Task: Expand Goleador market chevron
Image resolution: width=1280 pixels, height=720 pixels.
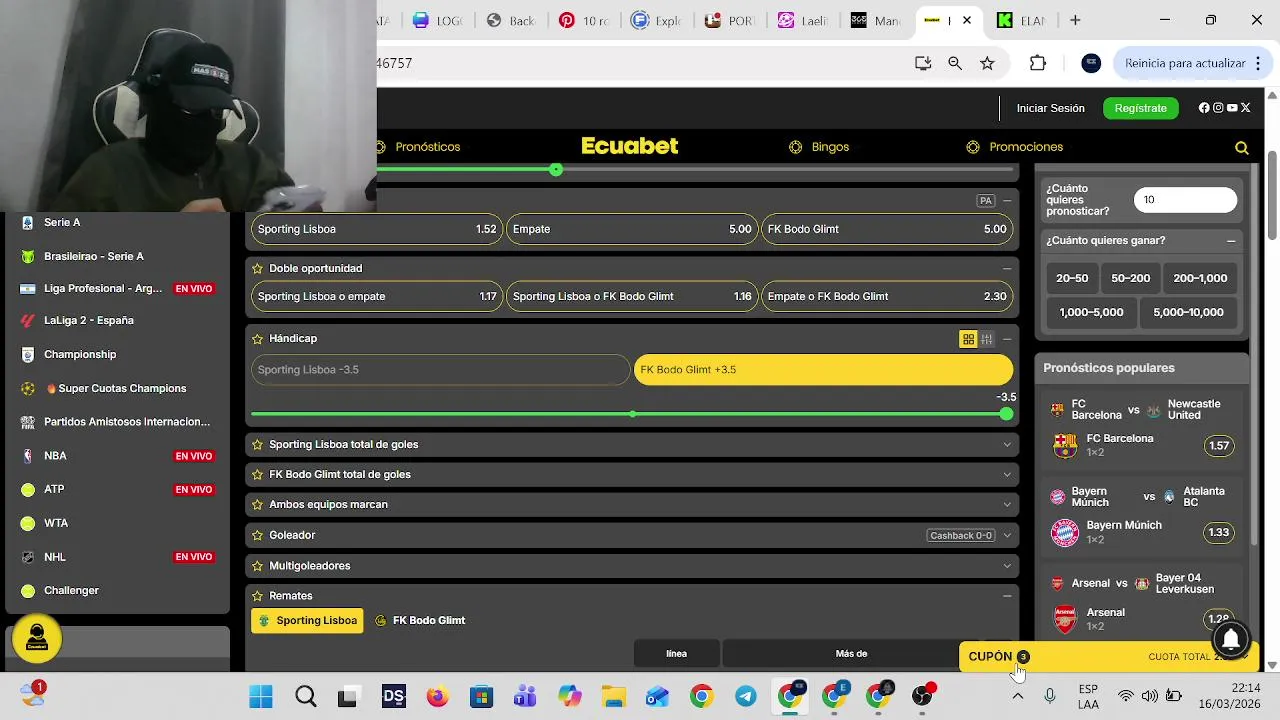Action: (x=1007, y=535)
